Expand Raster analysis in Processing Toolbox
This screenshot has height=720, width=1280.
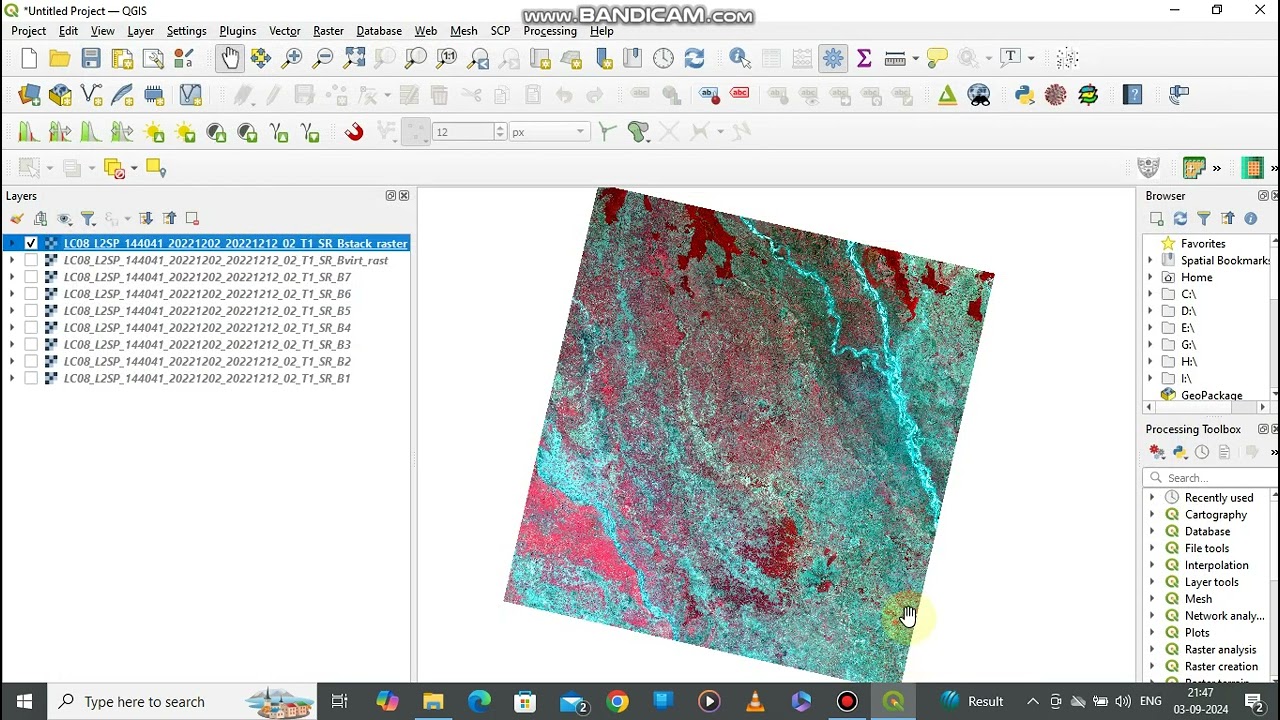click(1152, 650)
